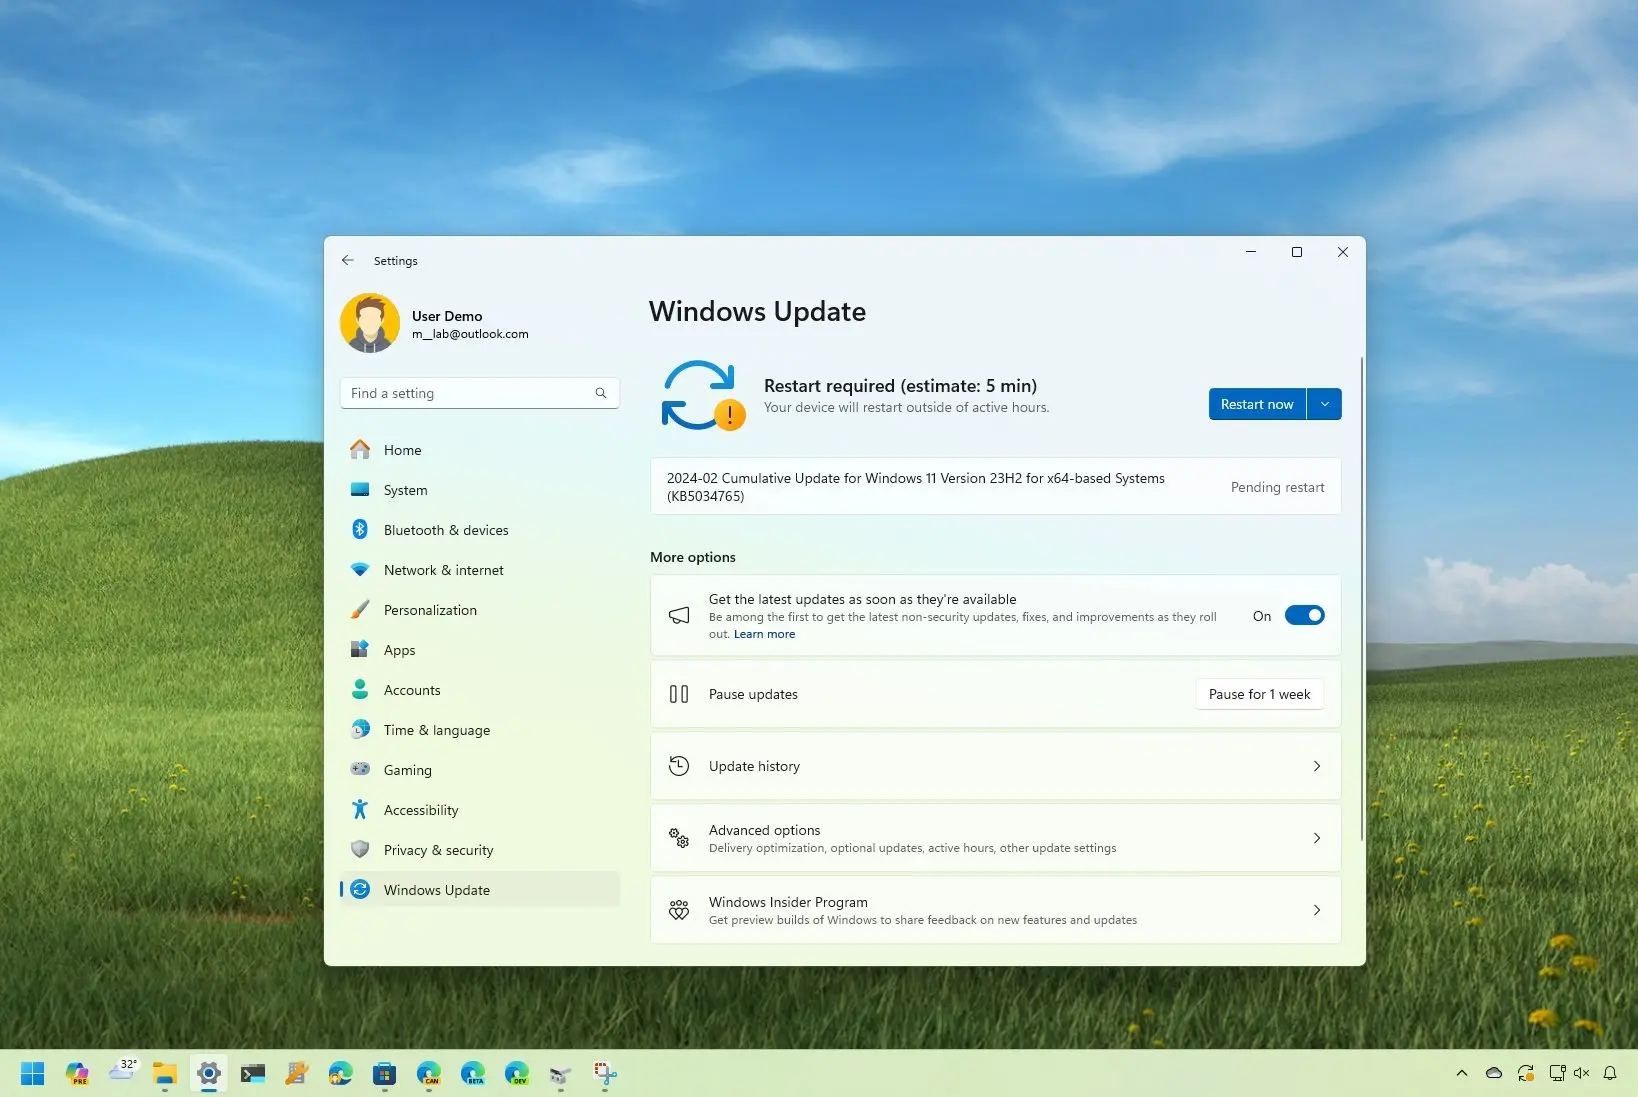The width and height of the screenshot is (1638, 1097).
Task: Click the Settings gear taskbar icon
Action: point(208,1074)
